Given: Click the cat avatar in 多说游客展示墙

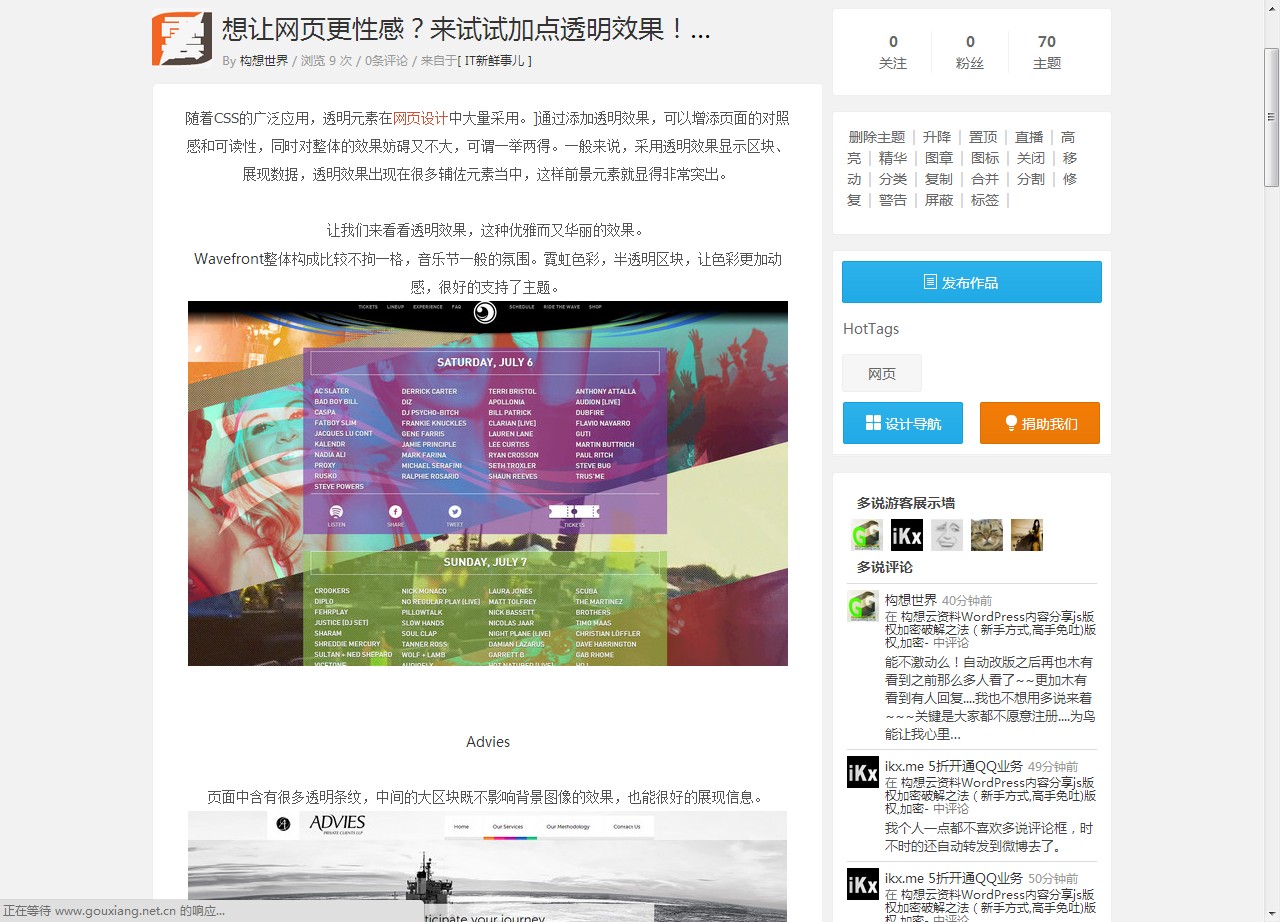Looking at the screenshot, I should pos(986,535).
